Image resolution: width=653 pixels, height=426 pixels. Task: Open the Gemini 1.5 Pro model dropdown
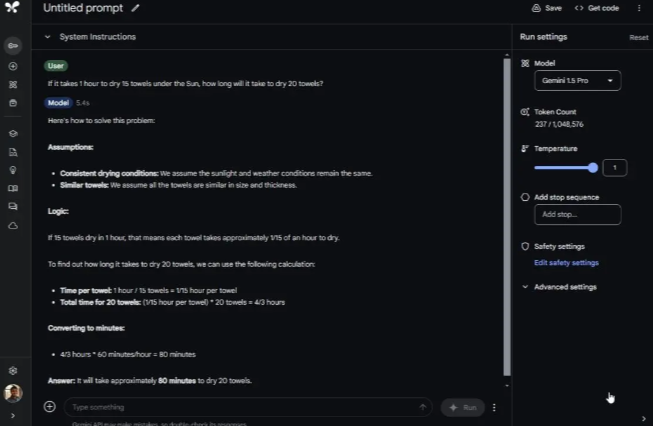tap(578, 80)
